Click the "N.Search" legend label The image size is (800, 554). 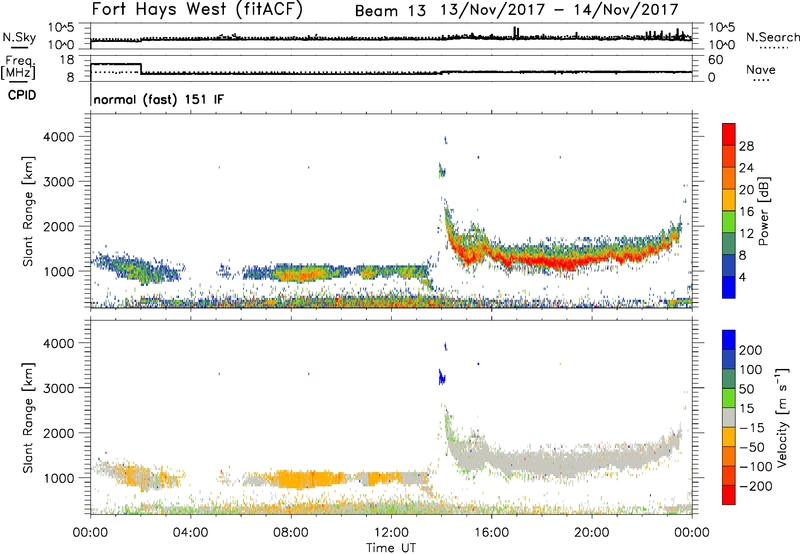pos(772,37)
